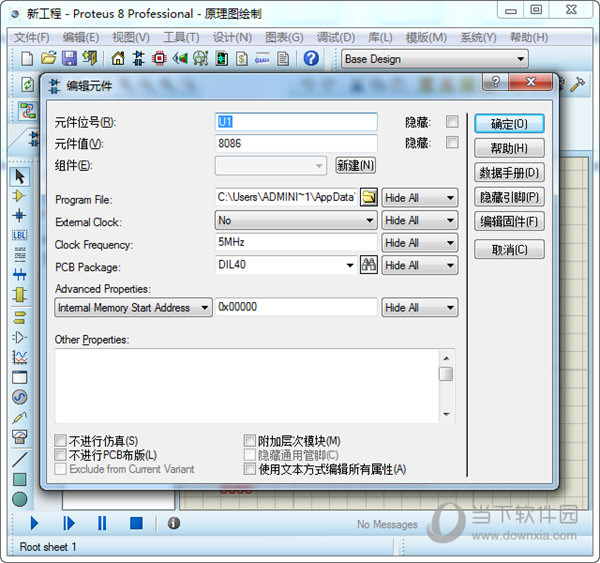Start simulation with the play button
The height and width of the screenshot is (563, 600).
(34, 523)
